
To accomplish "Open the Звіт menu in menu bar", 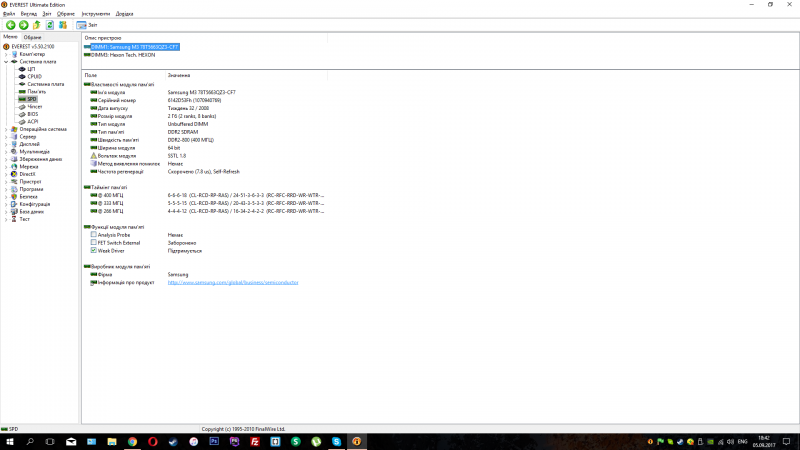I will pos(47,14).
